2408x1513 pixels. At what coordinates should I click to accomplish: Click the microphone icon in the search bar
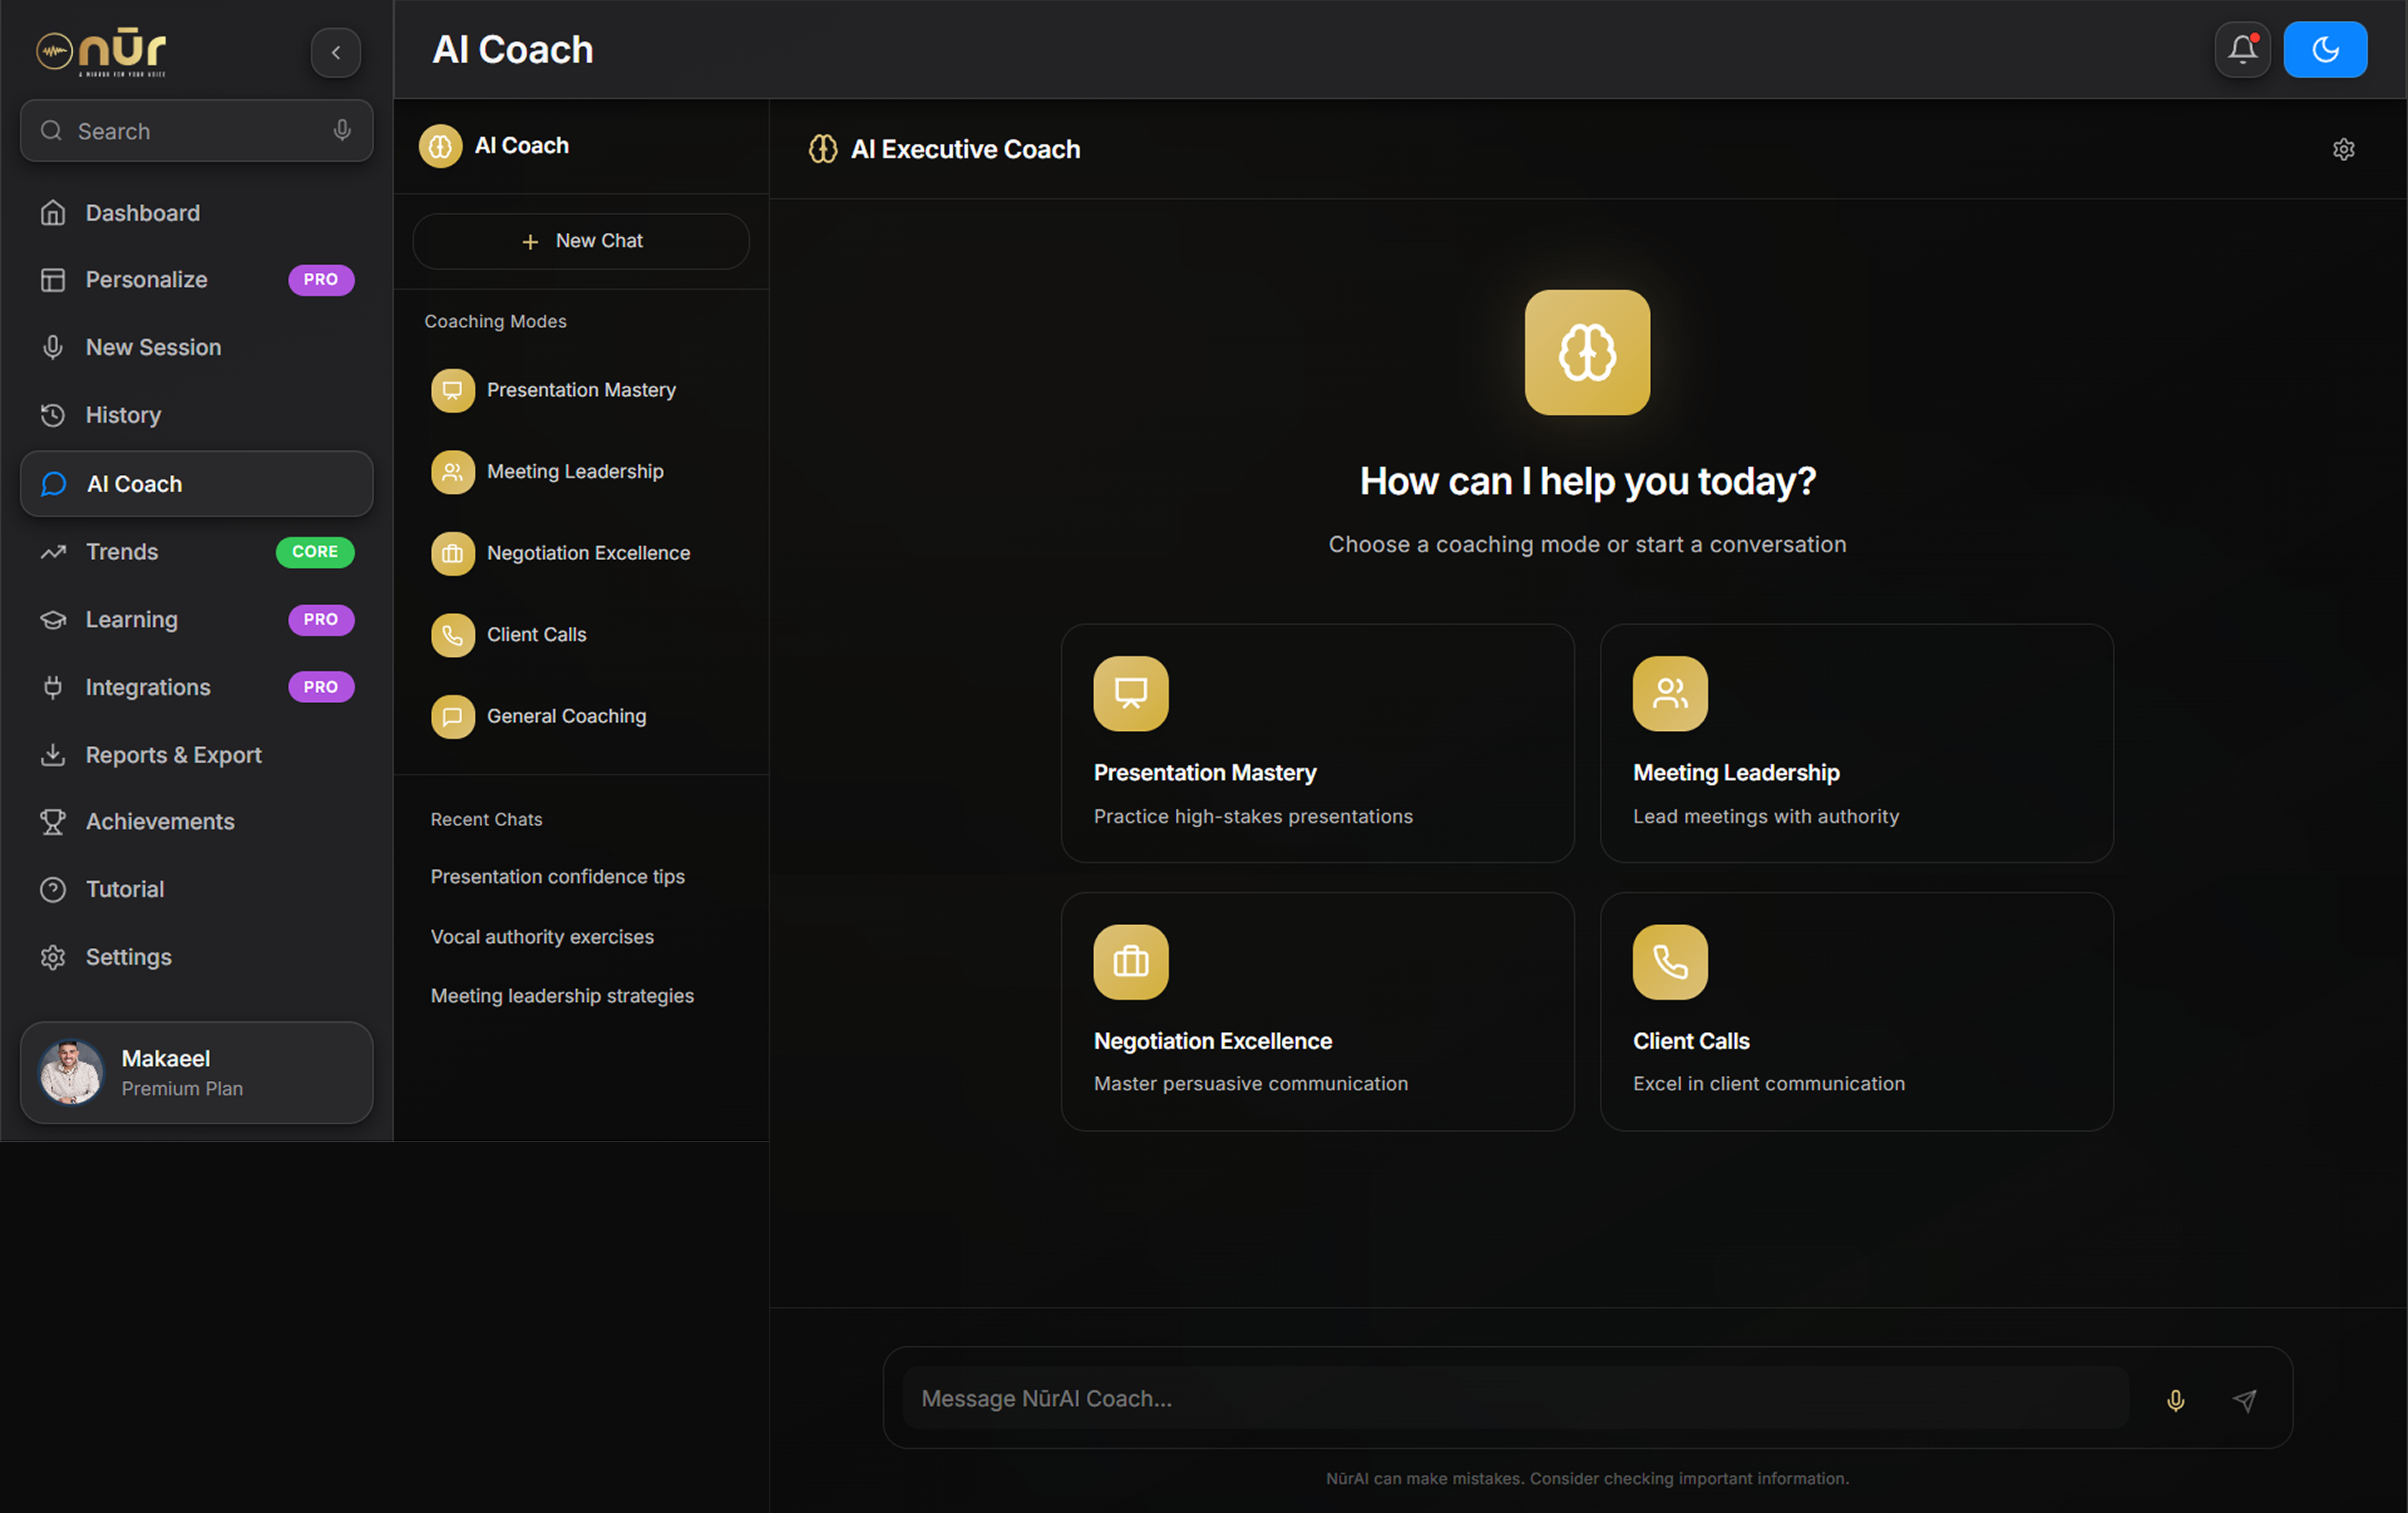click(x=342, y=131)
